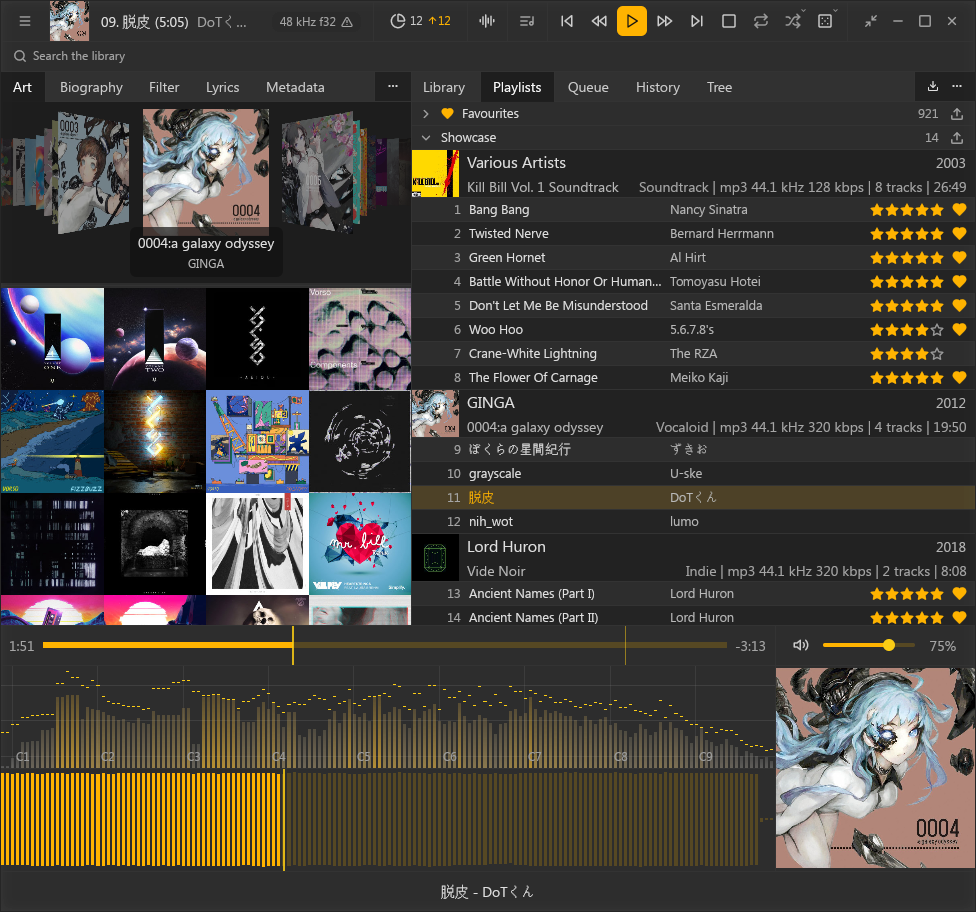976x912 pixels.
Task: Rewind the current track
Action: tap(599, 21)
